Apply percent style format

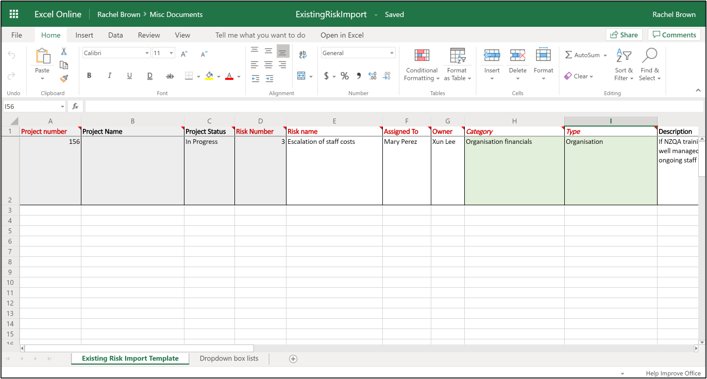pos(344,76)
